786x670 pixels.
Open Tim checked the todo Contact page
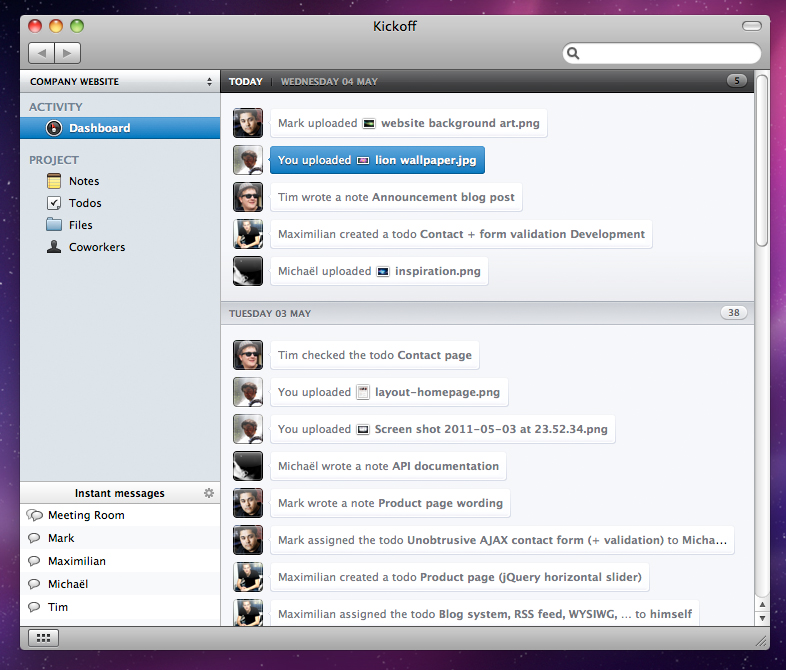[x=374, y=355]
